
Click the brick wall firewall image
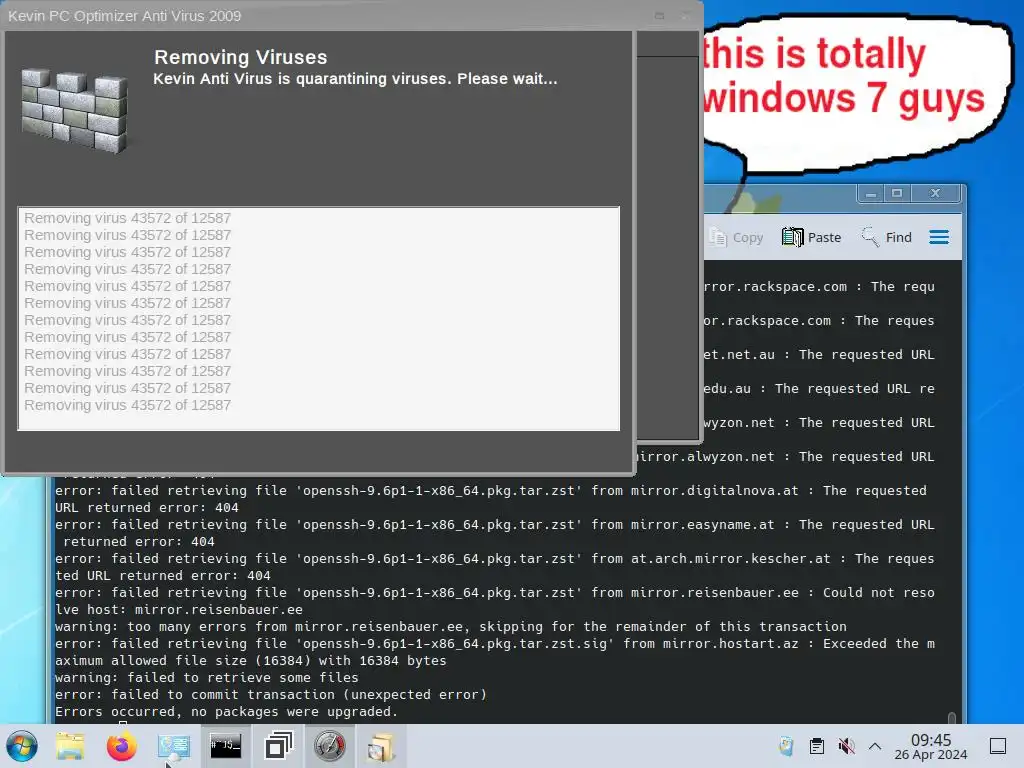(74, 112)
